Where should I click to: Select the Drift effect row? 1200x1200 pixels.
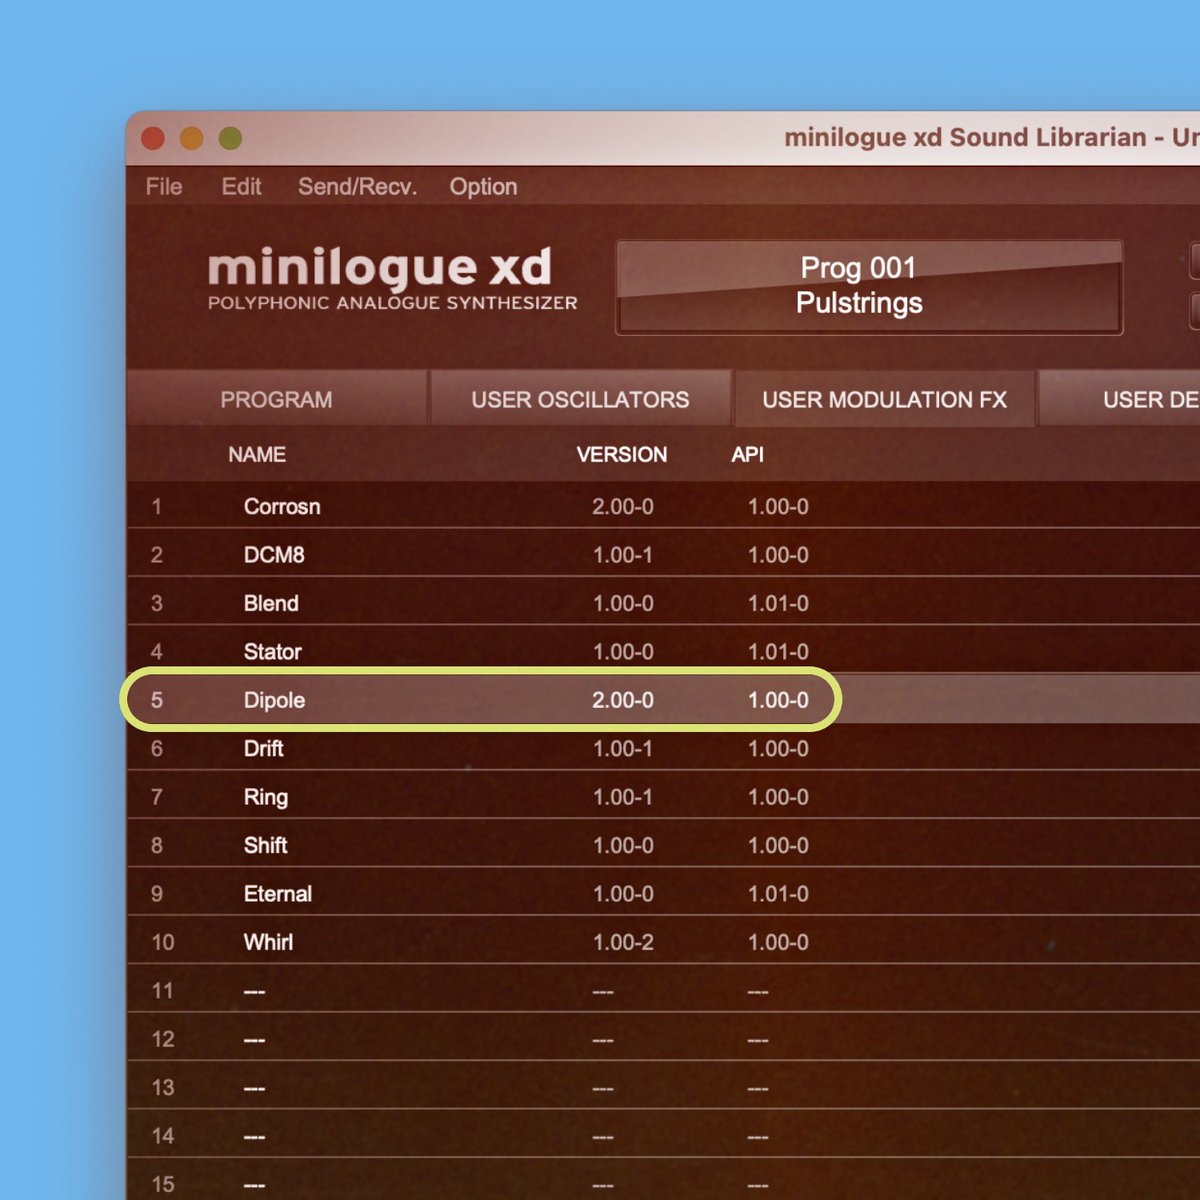[663, 748]
